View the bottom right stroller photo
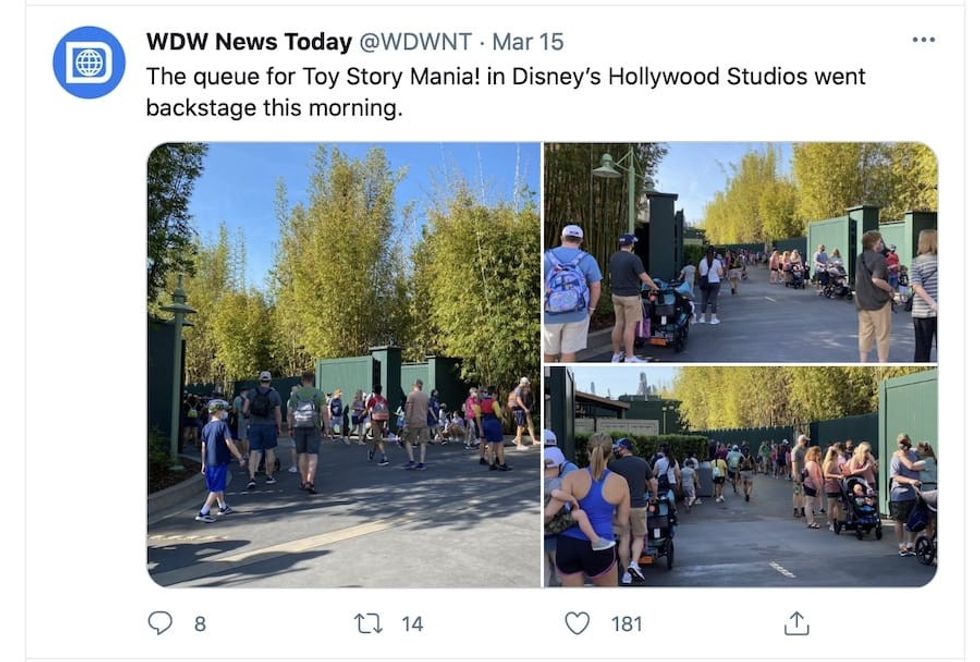The image size is (980, 662). [x=741, y=476]
